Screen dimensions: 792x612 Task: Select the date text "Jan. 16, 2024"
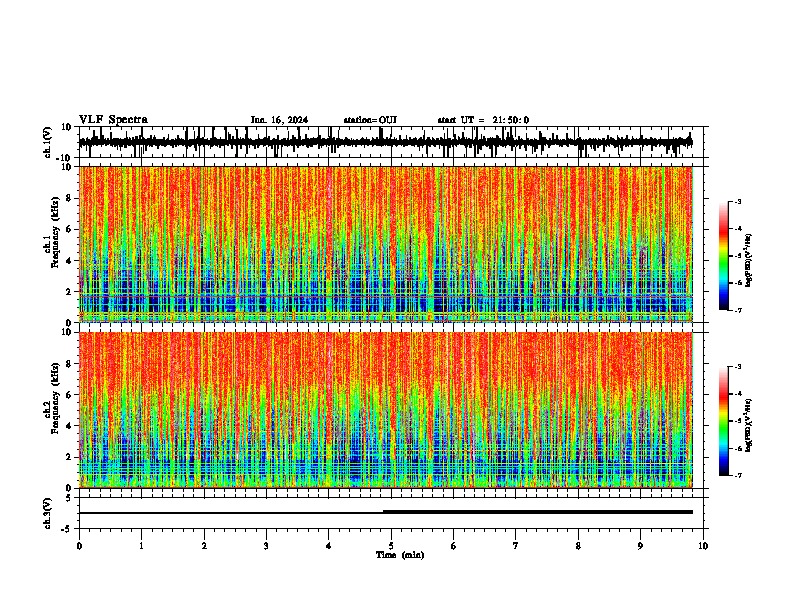click(x=279, y=120)
